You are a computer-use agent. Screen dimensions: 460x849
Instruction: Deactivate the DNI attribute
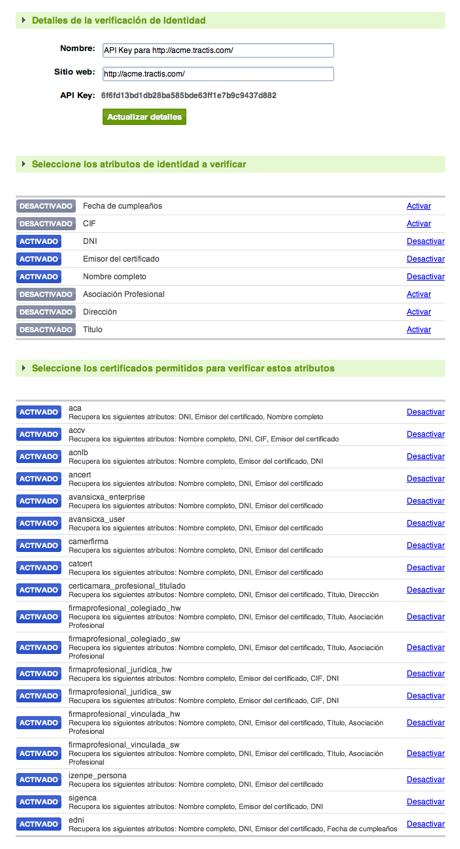point(425,241)
